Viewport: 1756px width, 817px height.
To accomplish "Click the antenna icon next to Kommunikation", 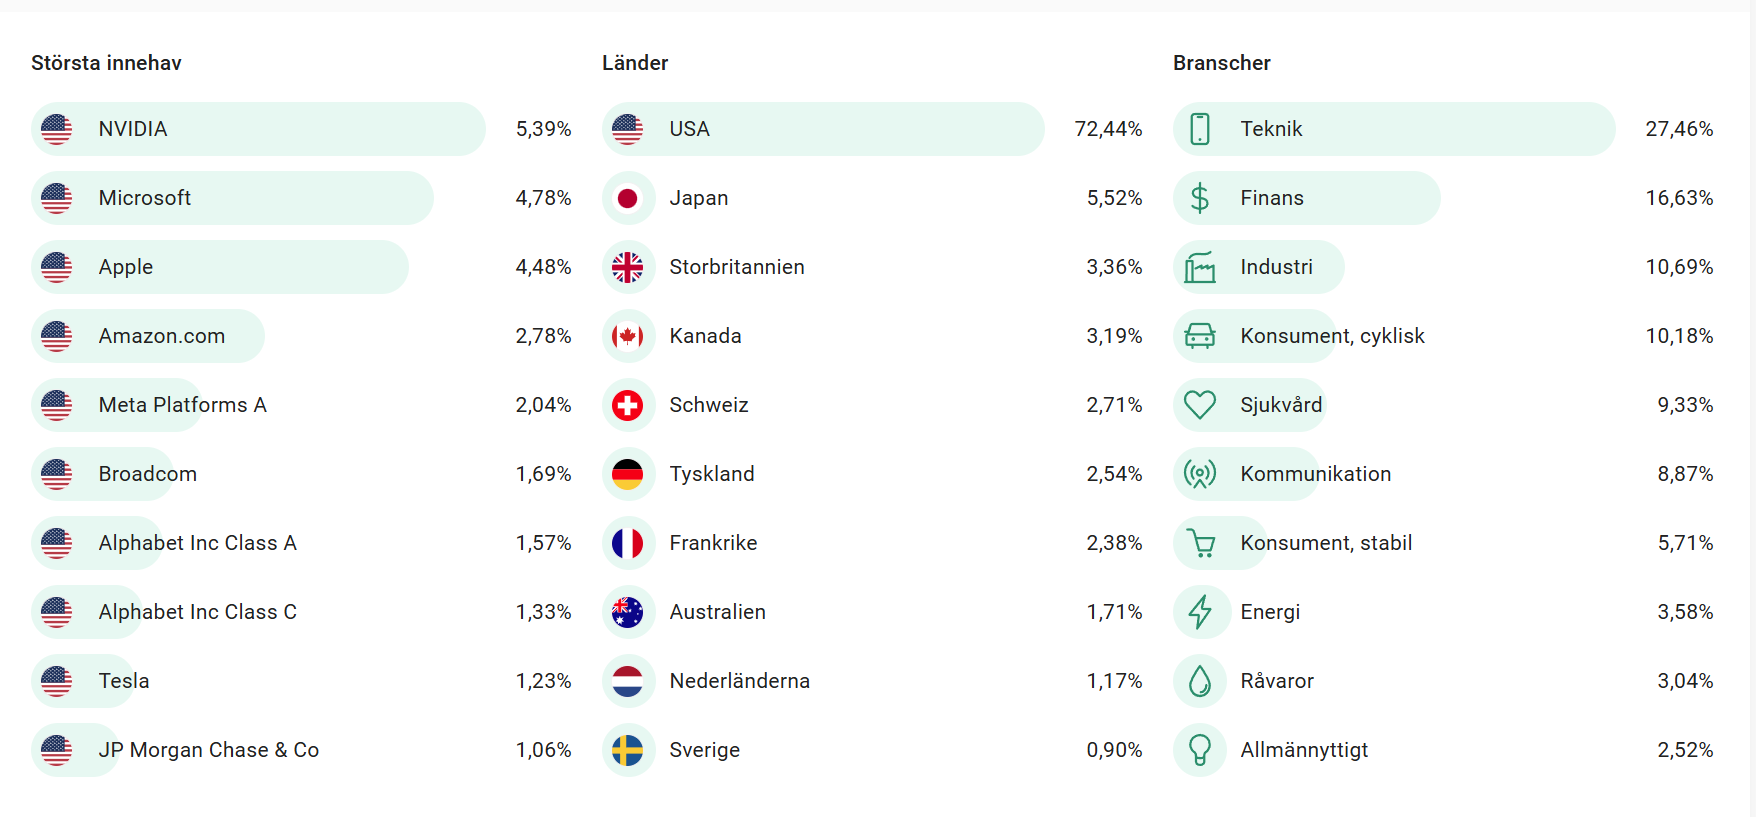I will pos(1200,474).
